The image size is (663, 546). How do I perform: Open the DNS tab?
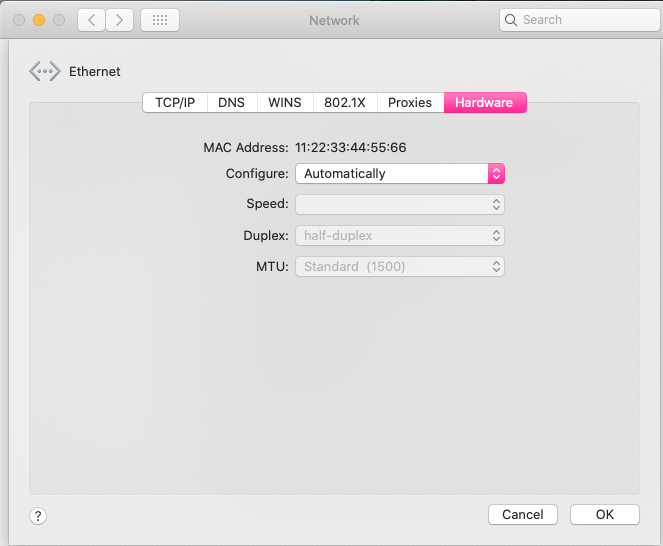tap(231, 102)
